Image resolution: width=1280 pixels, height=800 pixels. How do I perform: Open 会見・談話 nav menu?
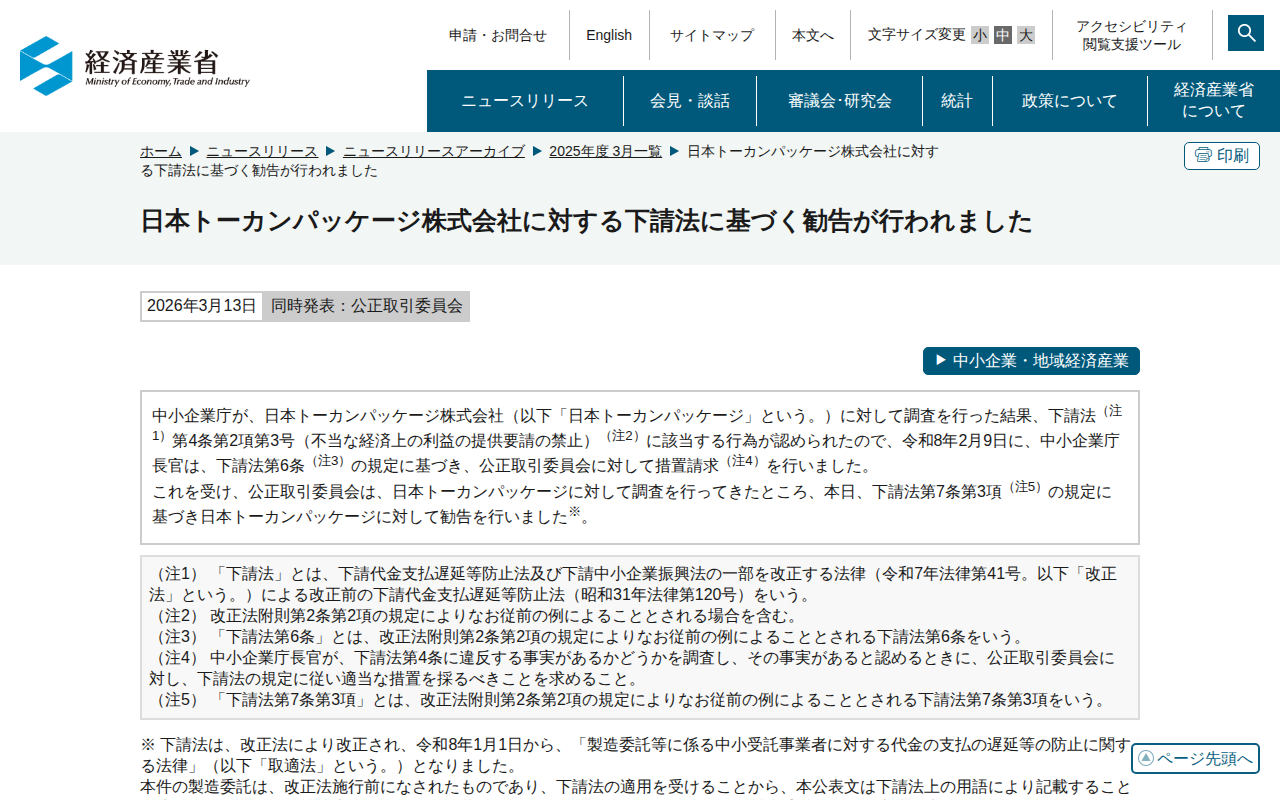pos(690,101)
